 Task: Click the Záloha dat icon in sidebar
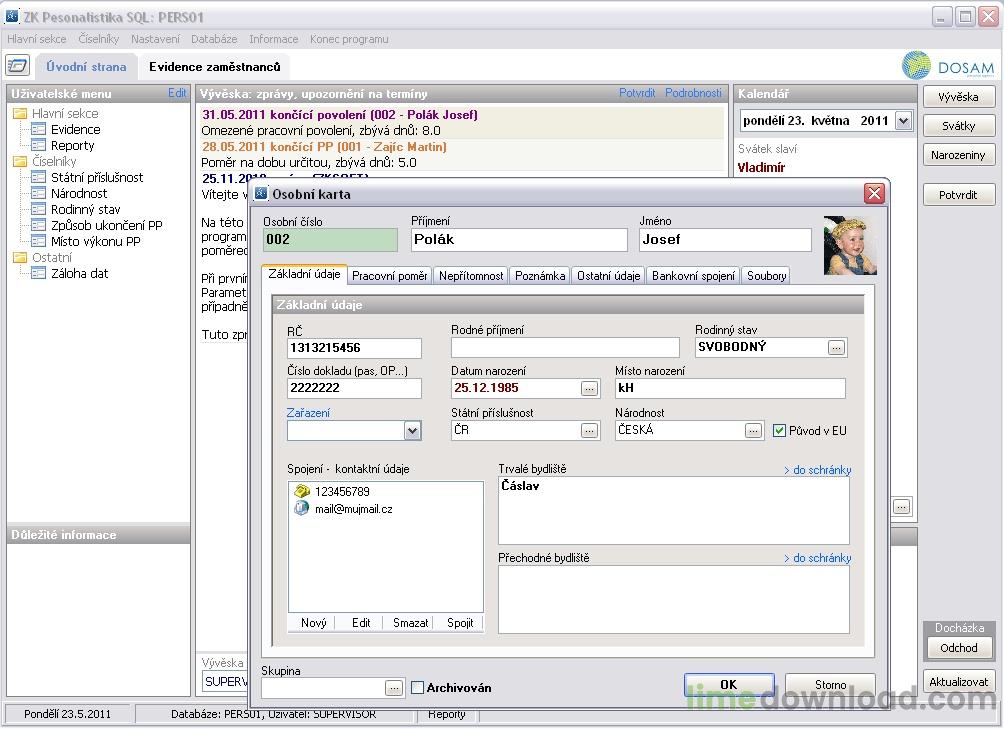39,273
